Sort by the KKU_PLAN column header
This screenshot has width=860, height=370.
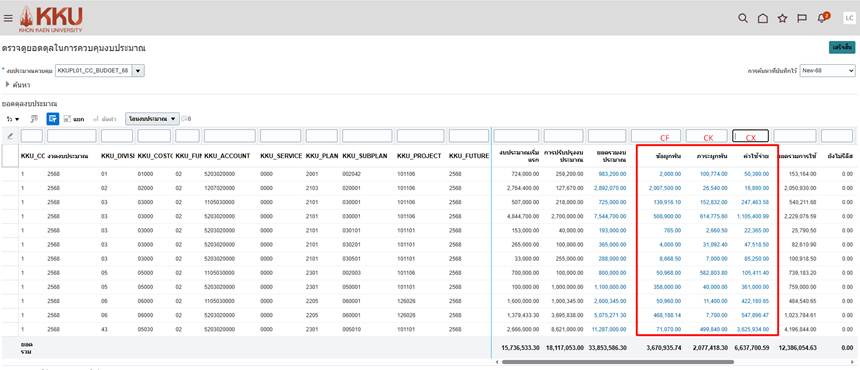pyautogui.click(x=322, y=156)
